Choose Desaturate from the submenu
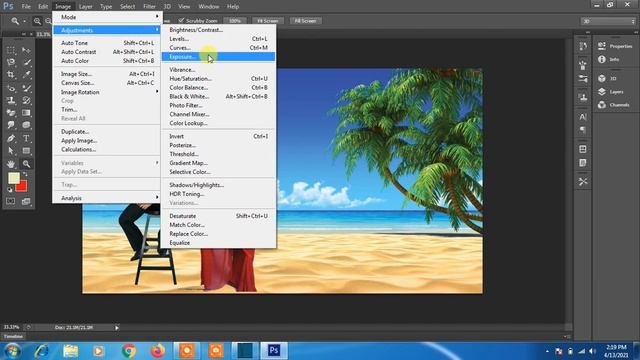This screenshot has height=360, width=640. [x=218, y=216]
